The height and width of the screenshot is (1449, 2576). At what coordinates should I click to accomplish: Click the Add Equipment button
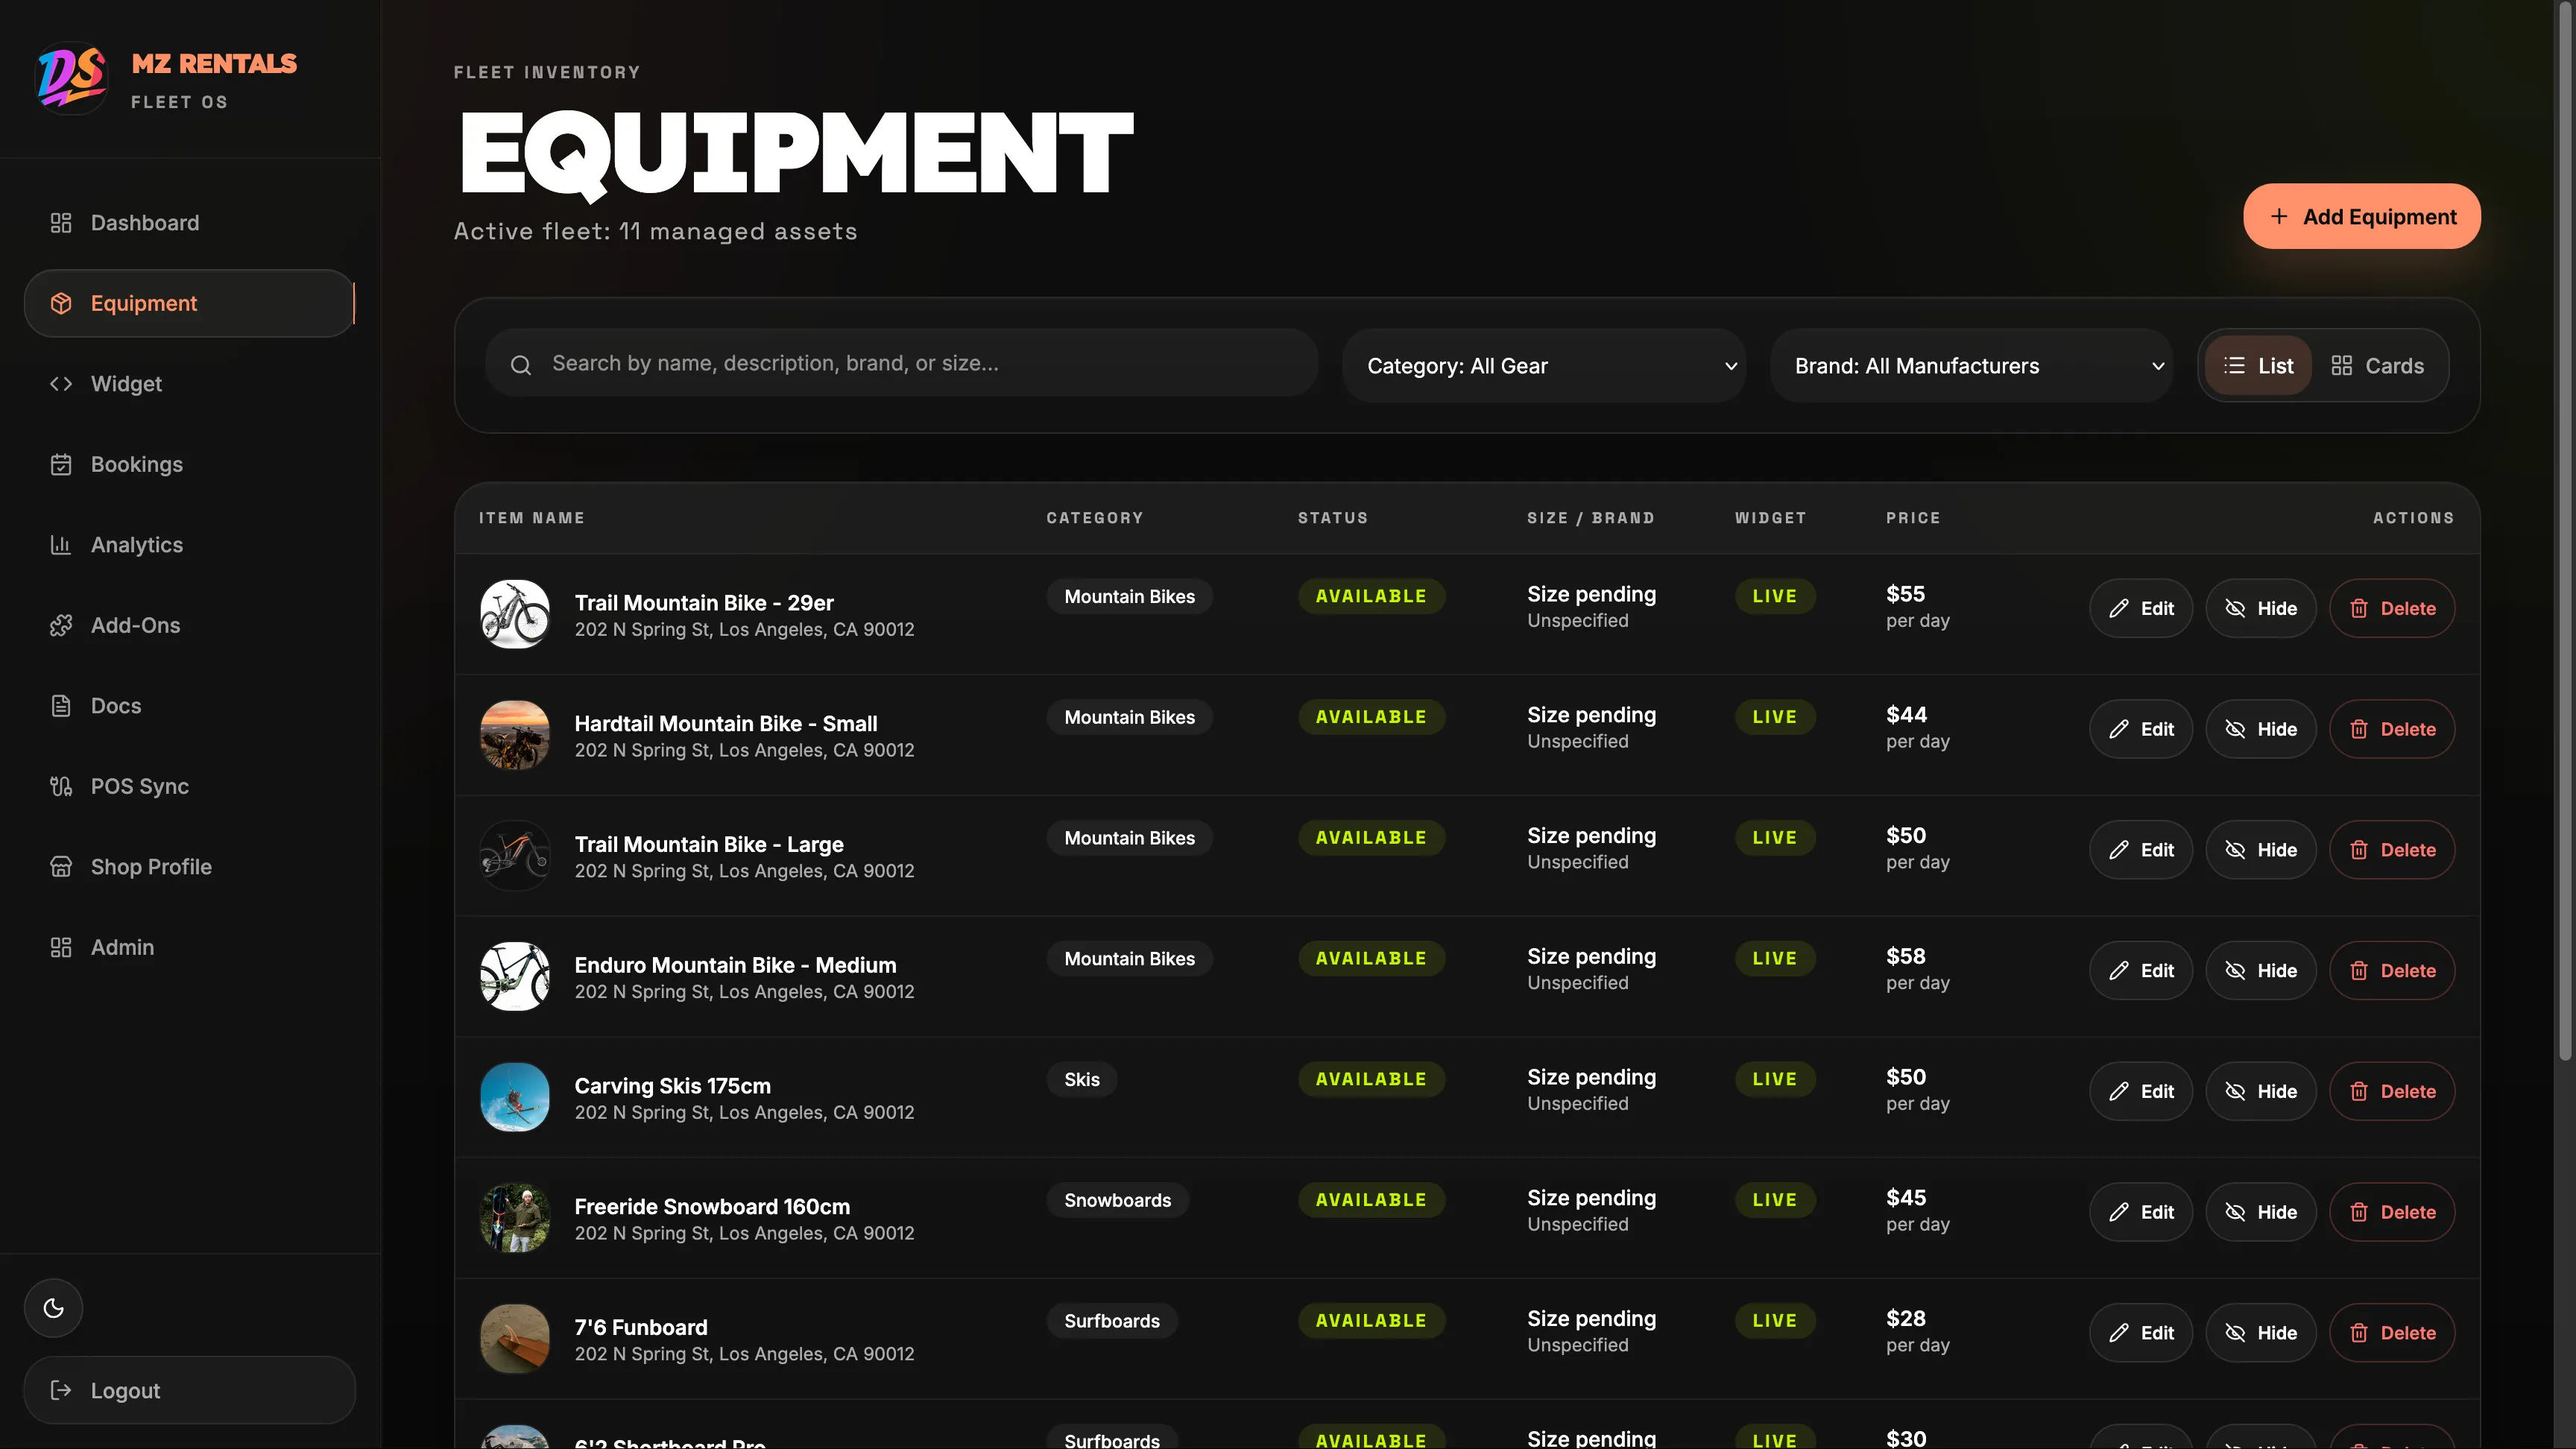[x=2362, y=216]
